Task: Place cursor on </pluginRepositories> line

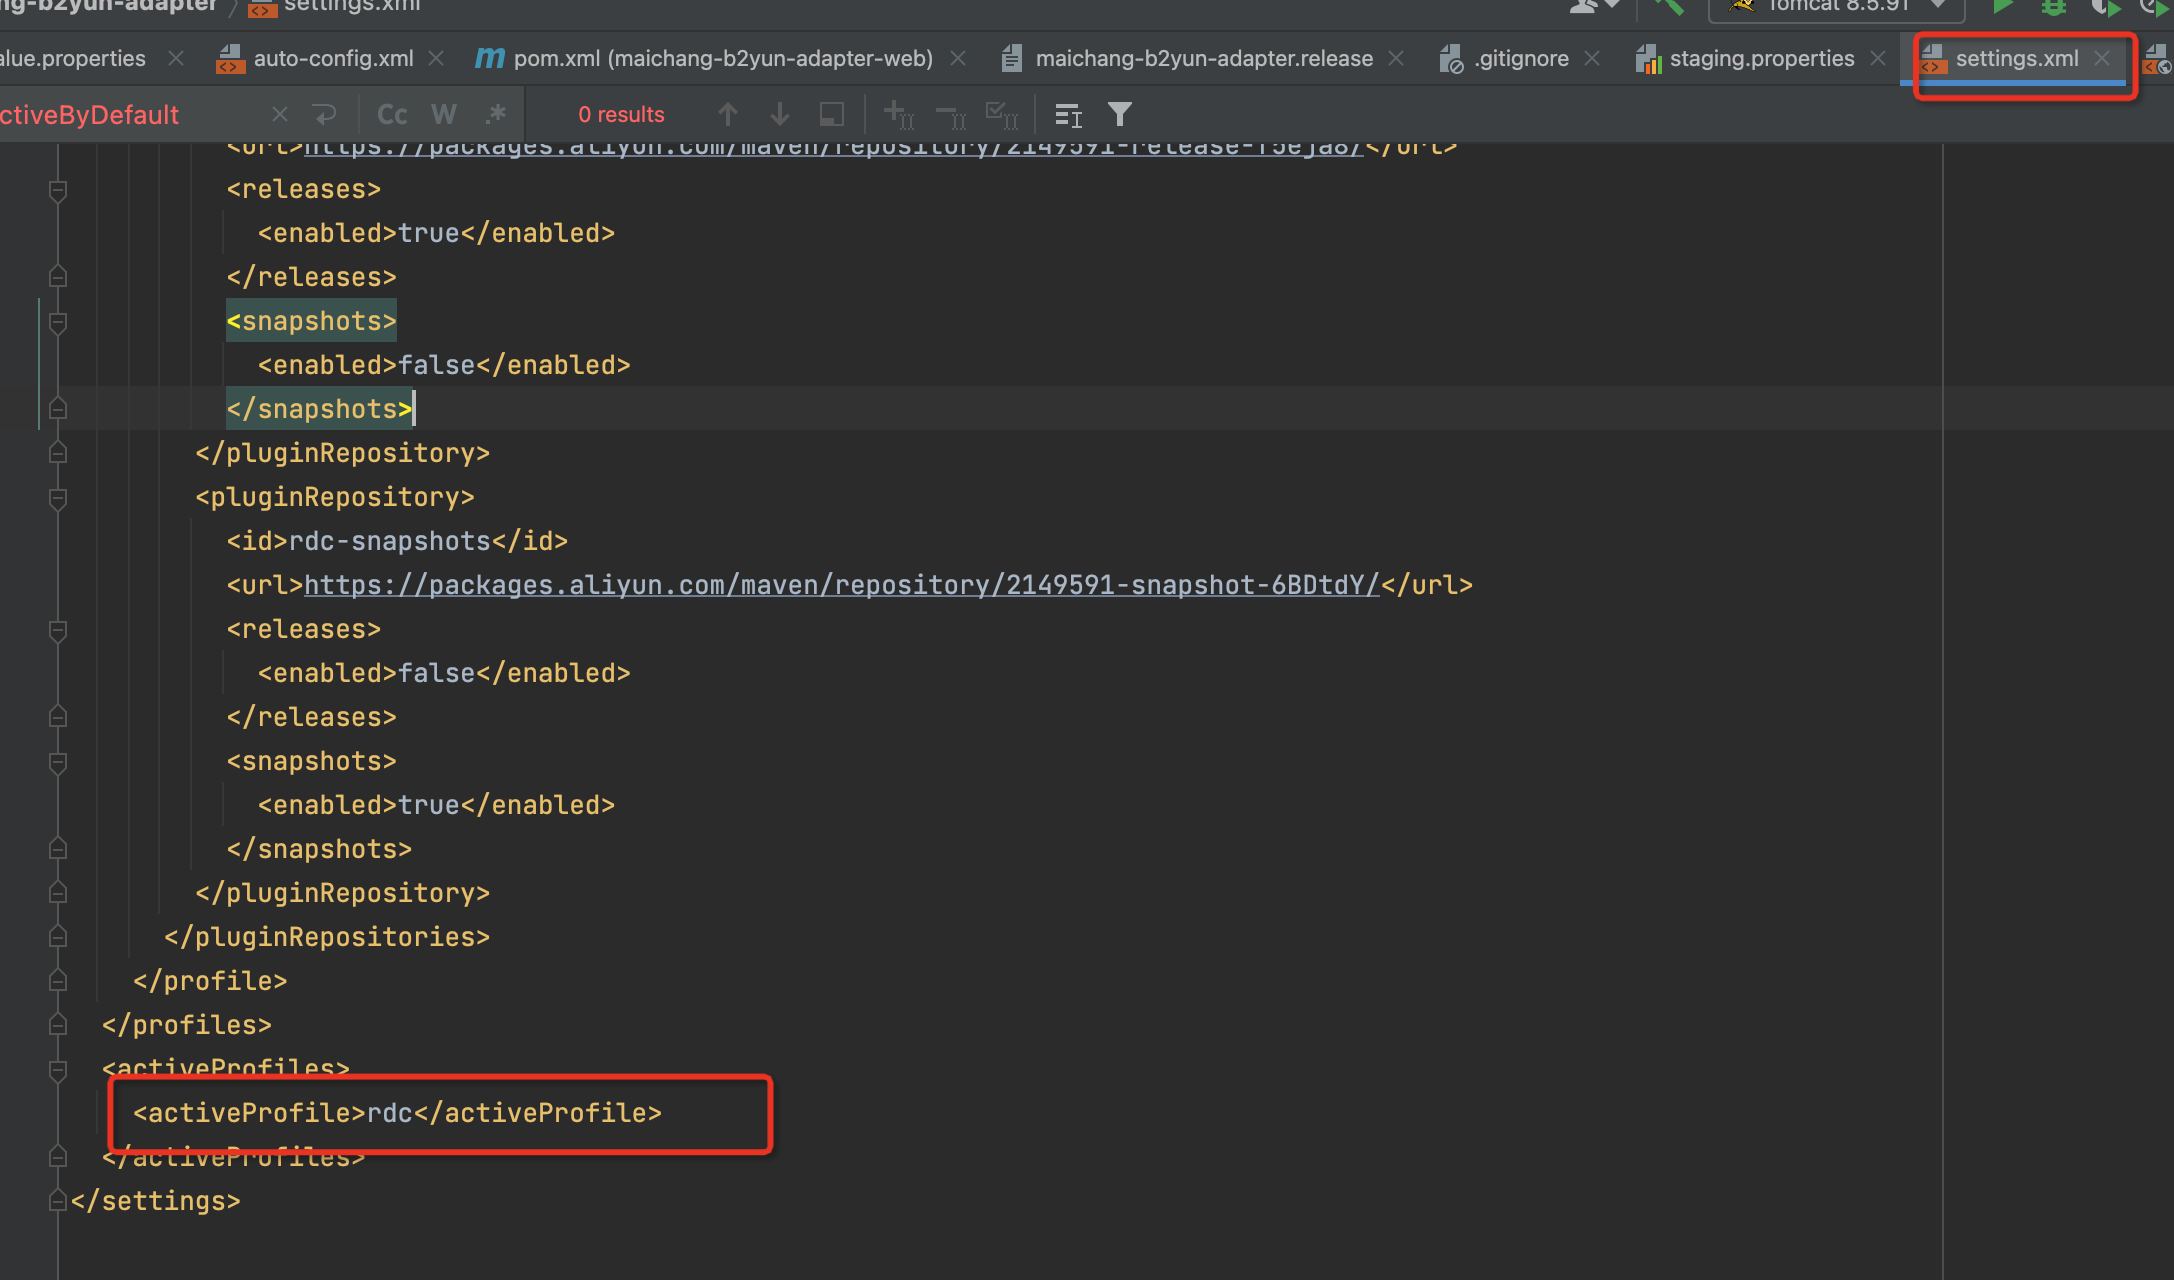Action: [x=327, y=937]
